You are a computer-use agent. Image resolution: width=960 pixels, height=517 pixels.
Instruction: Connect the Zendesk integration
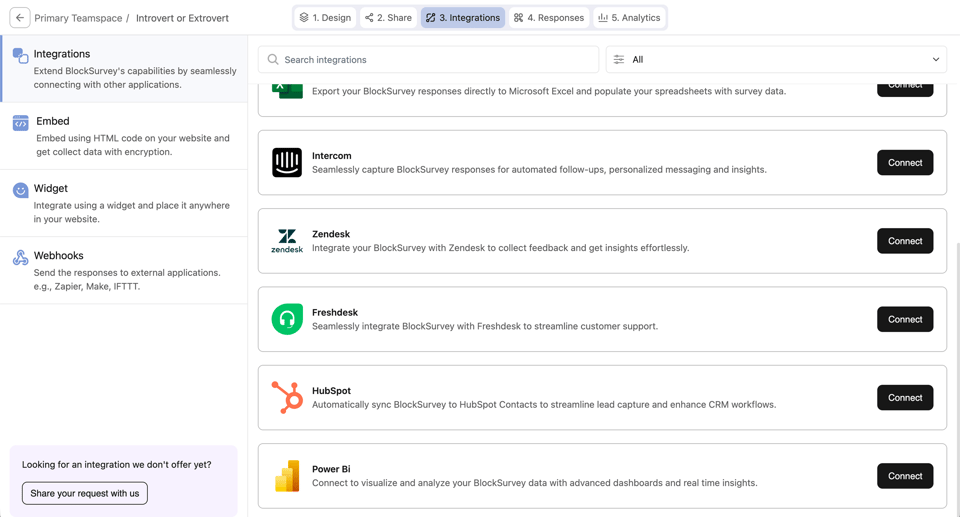coord(905,241)
